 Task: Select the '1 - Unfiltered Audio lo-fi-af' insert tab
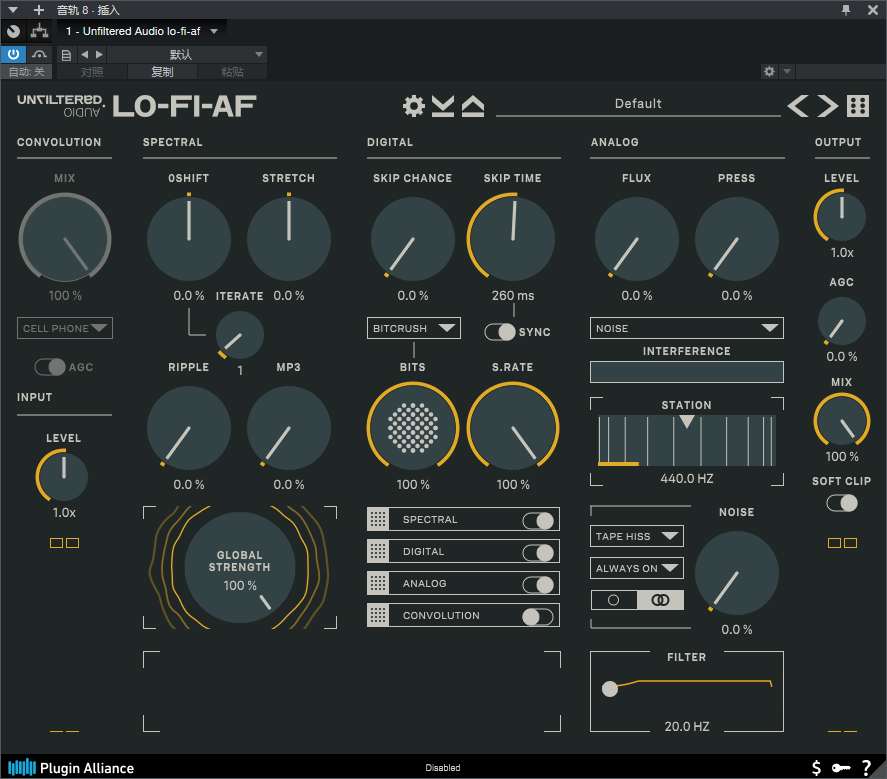pyautogui.click(x=140, y=31)
